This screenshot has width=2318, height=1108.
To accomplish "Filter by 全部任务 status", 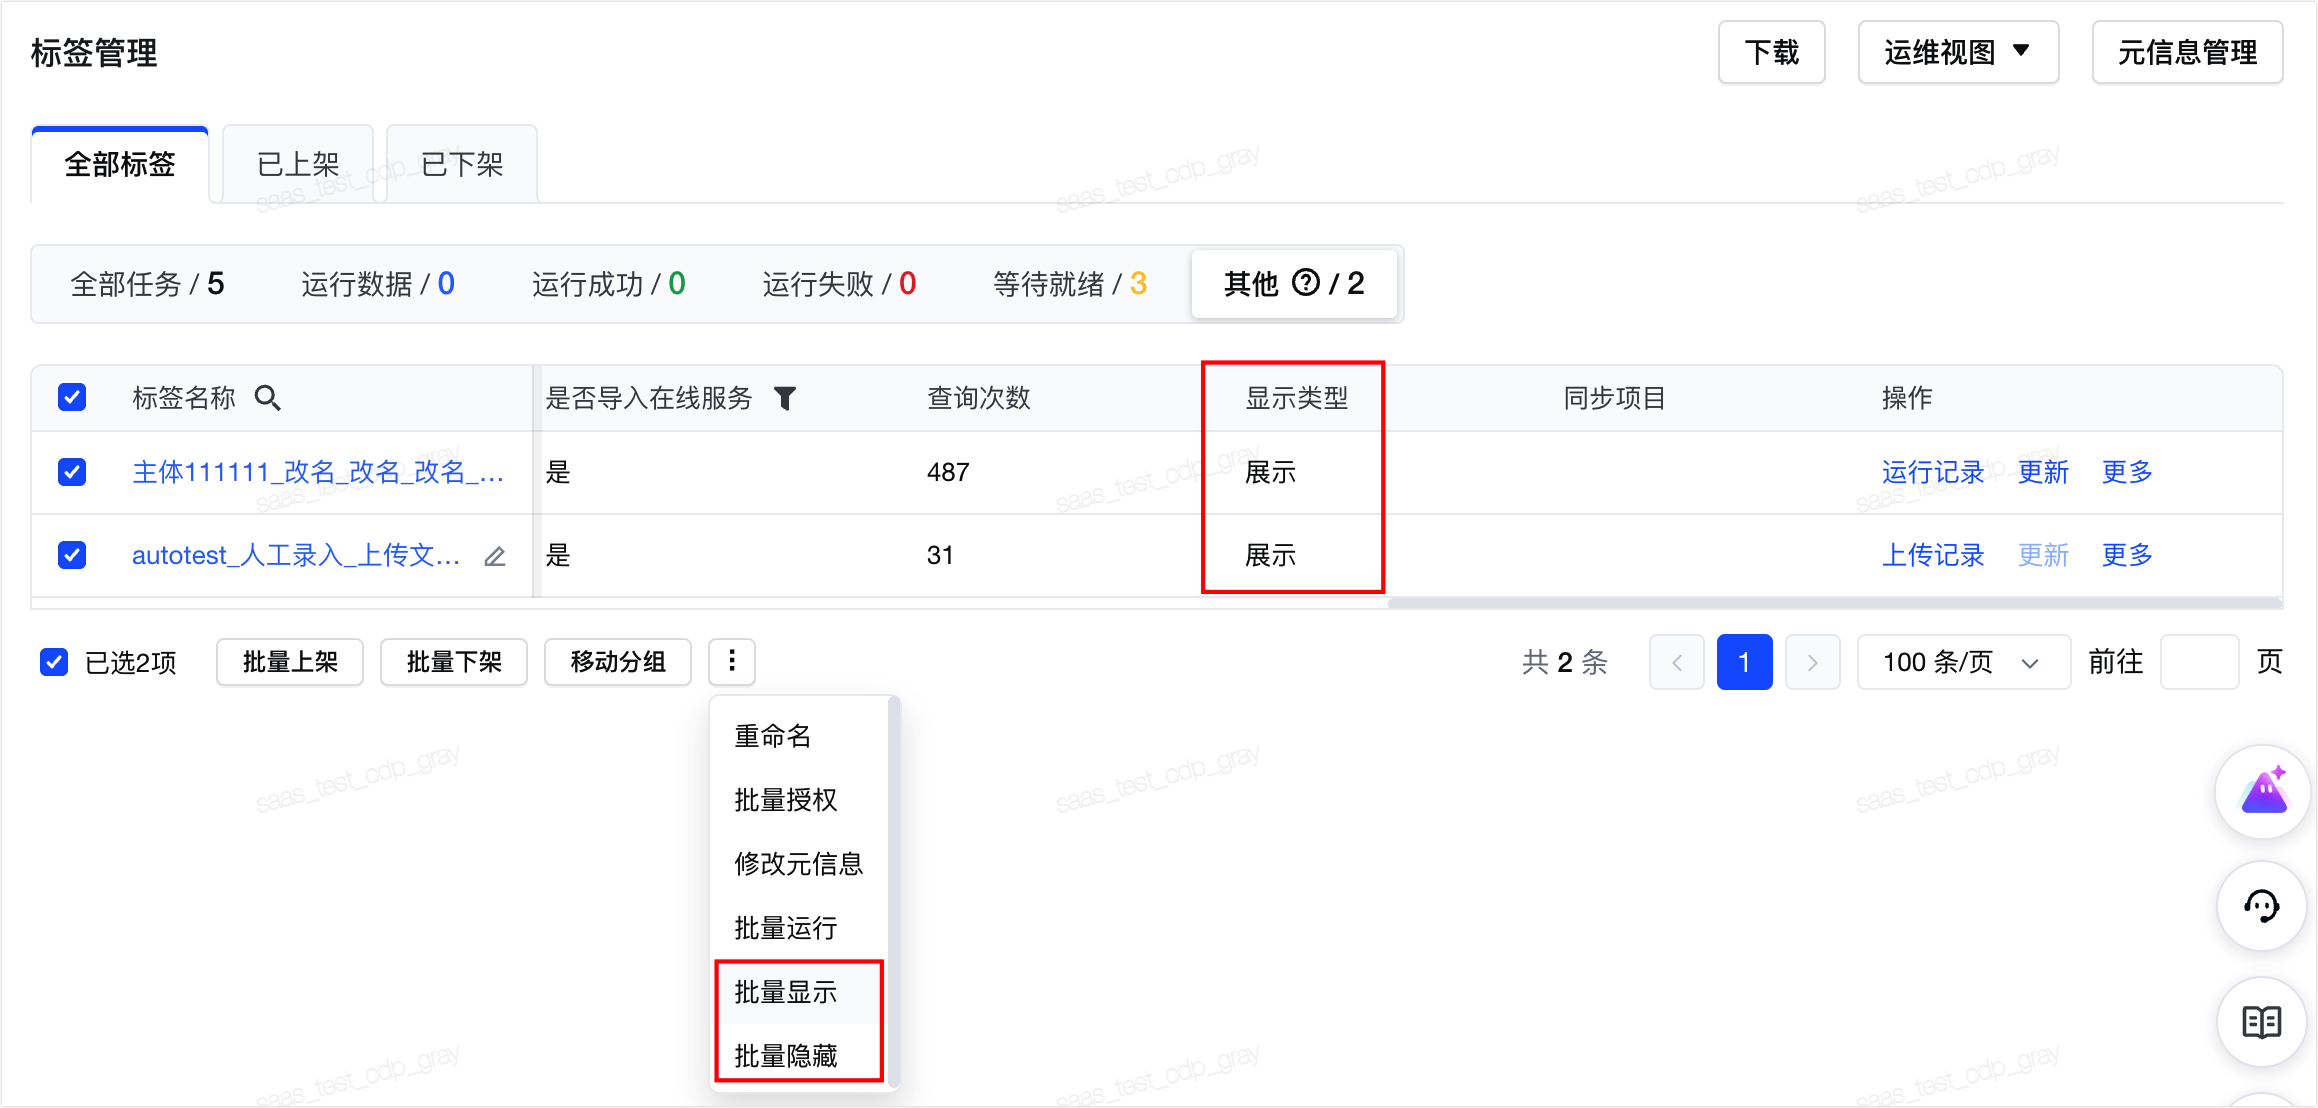I will point(148,284).
